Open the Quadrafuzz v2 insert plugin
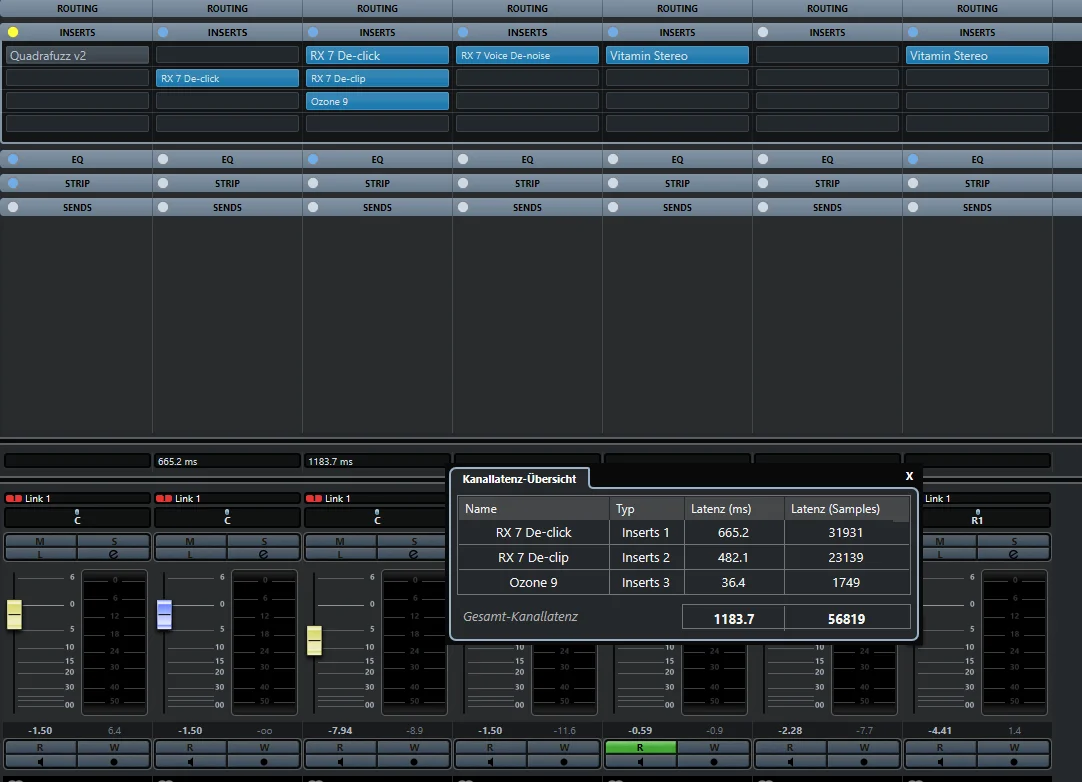Image resolution: width=1082 pixels, height=782 pixels. [x=77, y=55]
